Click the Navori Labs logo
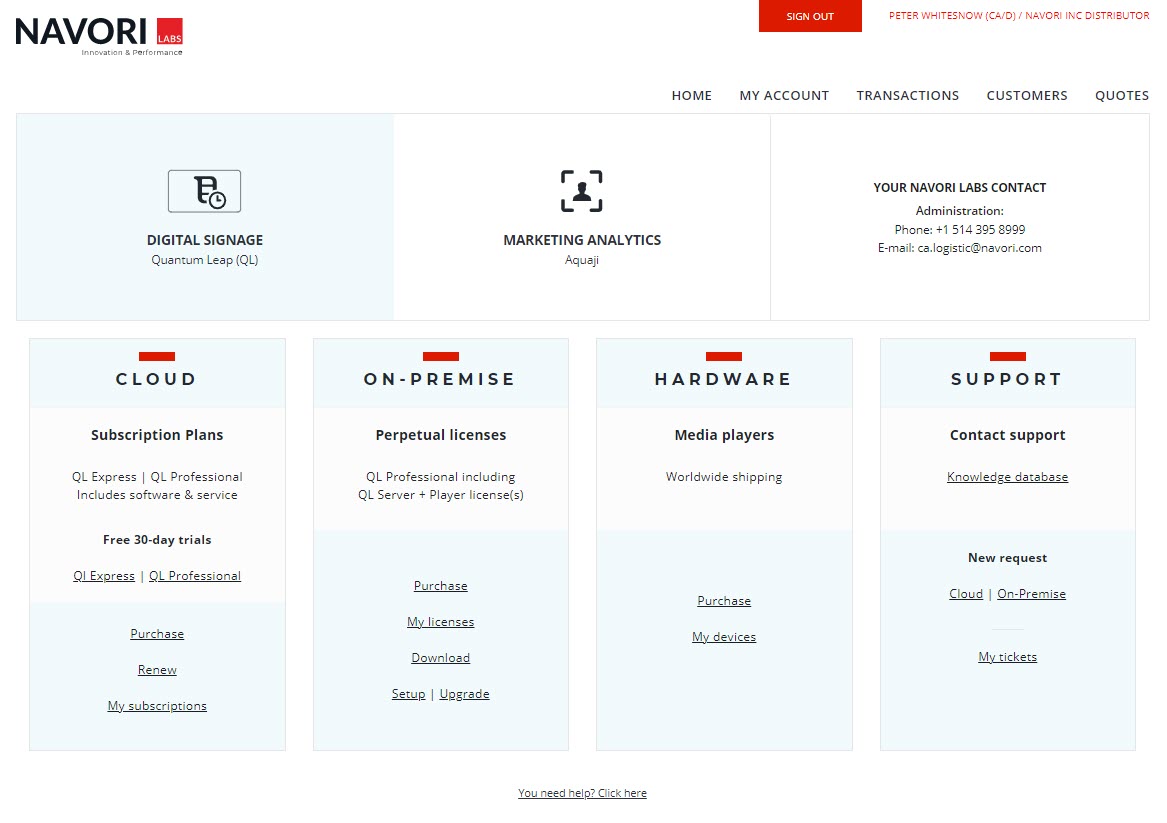This screenshot has height=823, width=1167. point(99,36)
